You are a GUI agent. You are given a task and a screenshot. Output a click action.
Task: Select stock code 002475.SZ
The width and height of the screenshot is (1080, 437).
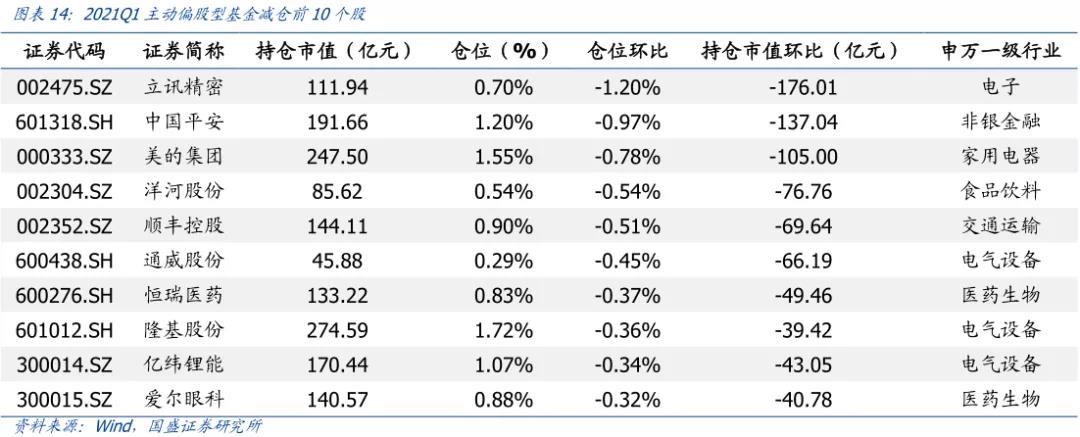click(64, 87)
